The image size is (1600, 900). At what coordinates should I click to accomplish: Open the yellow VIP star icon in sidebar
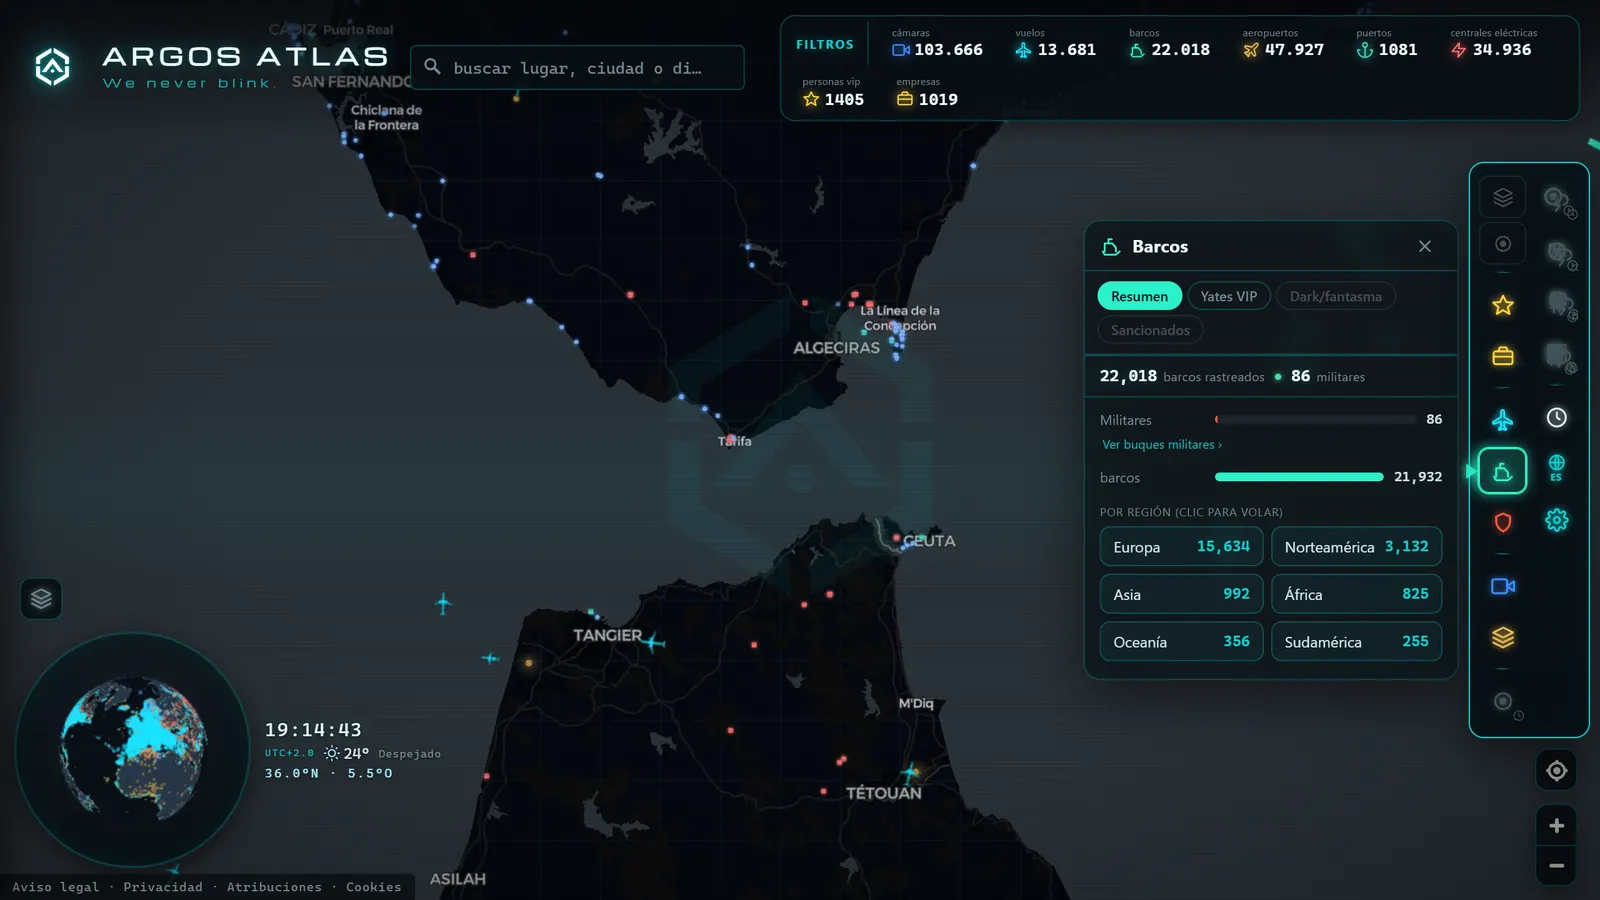tap(1502, 305)
